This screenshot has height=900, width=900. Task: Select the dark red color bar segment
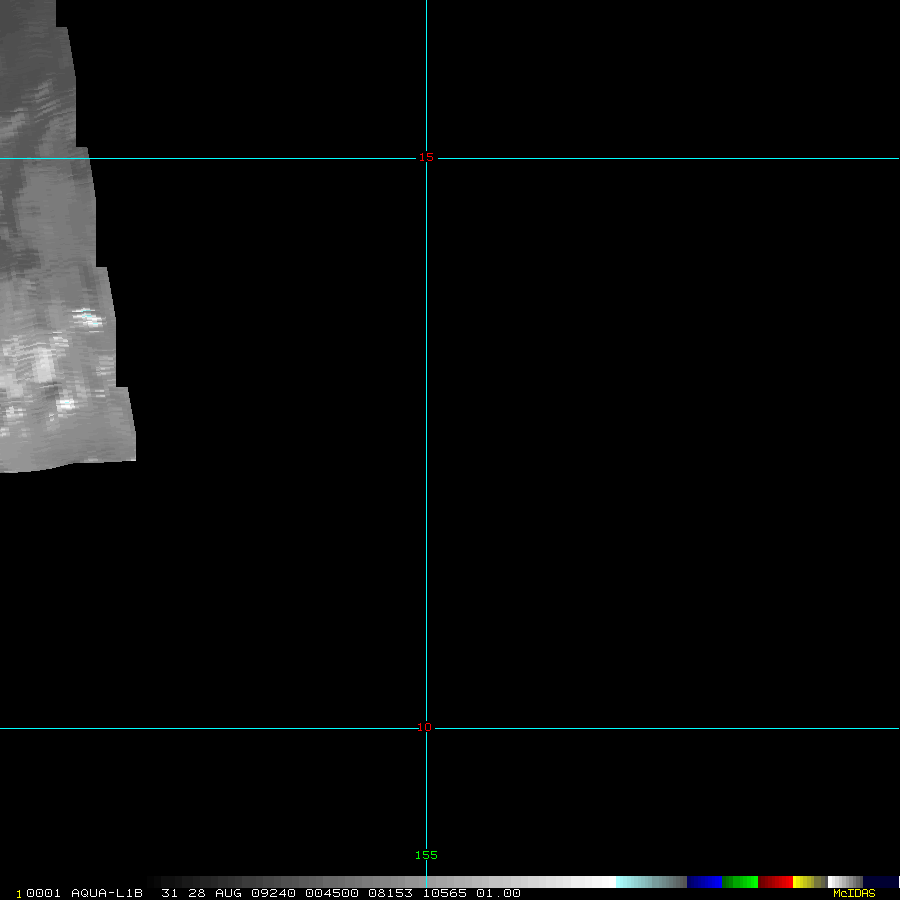coord(775,882)
